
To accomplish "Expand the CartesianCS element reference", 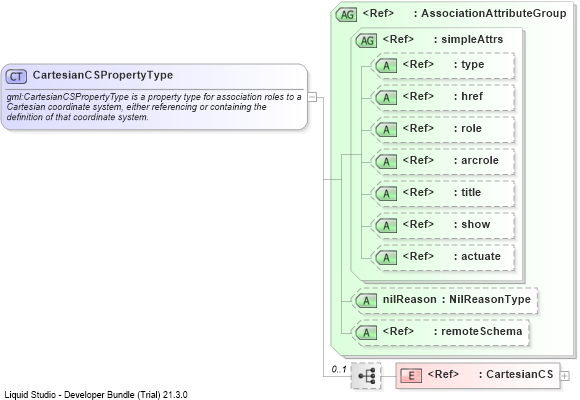I will tap(565, 376).
